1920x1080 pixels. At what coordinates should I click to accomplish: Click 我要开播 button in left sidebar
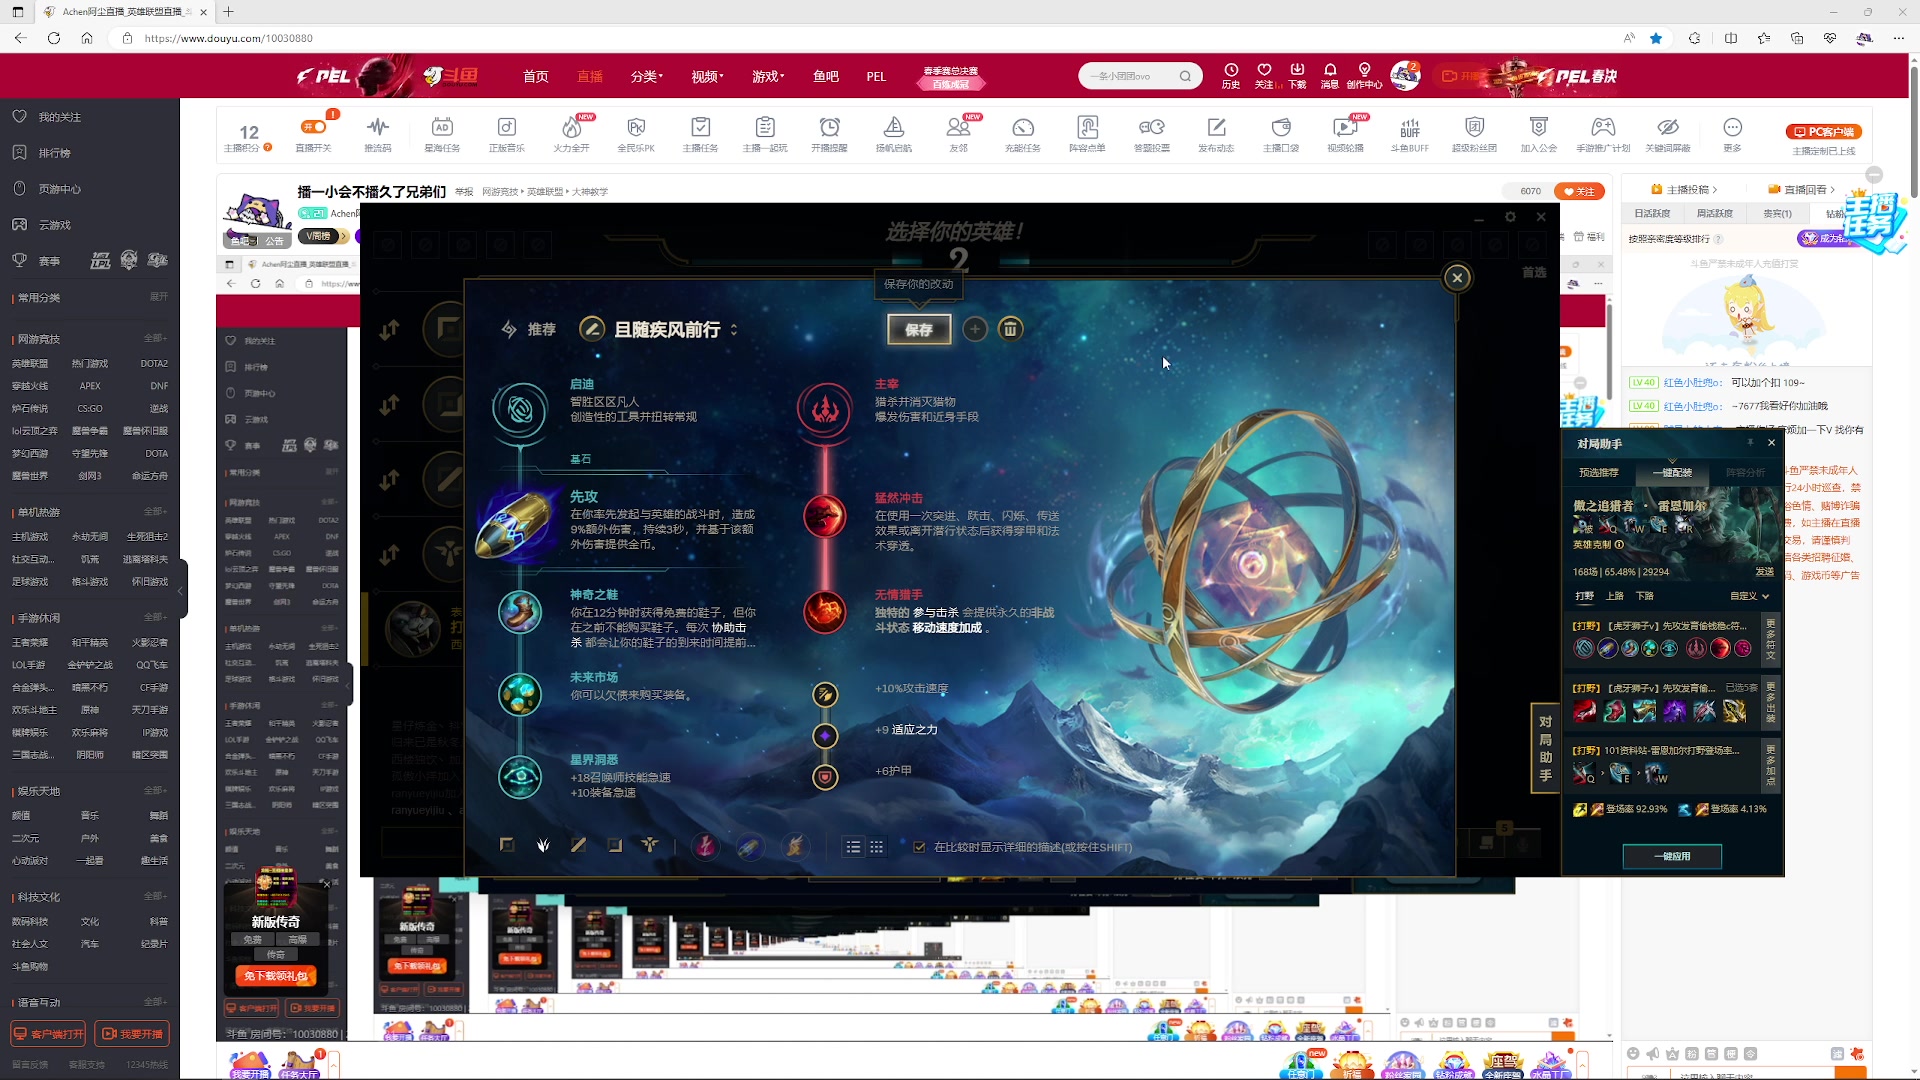tap(133, 1034)
